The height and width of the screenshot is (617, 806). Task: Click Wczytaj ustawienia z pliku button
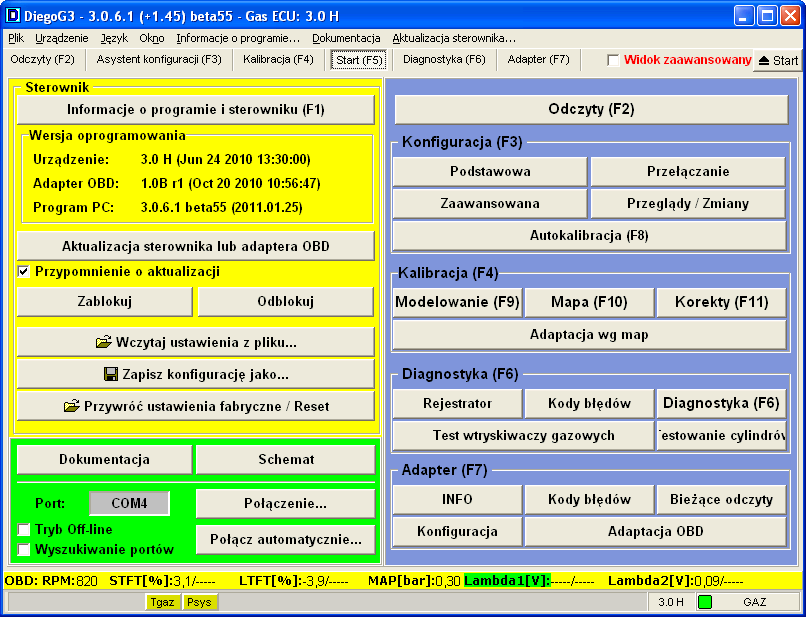coord(196,342)
